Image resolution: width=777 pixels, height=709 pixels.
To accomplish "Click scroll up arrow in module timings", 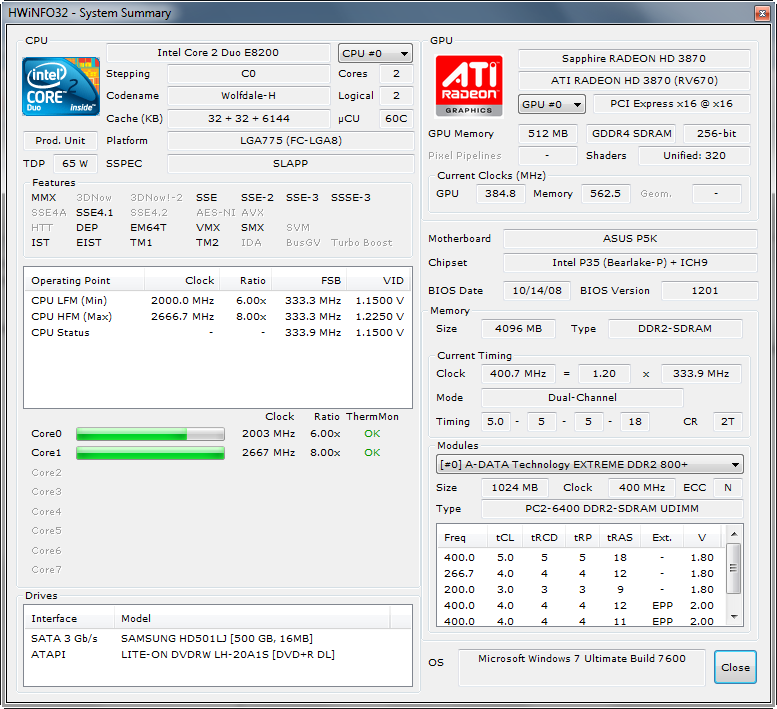I will 734,534.
